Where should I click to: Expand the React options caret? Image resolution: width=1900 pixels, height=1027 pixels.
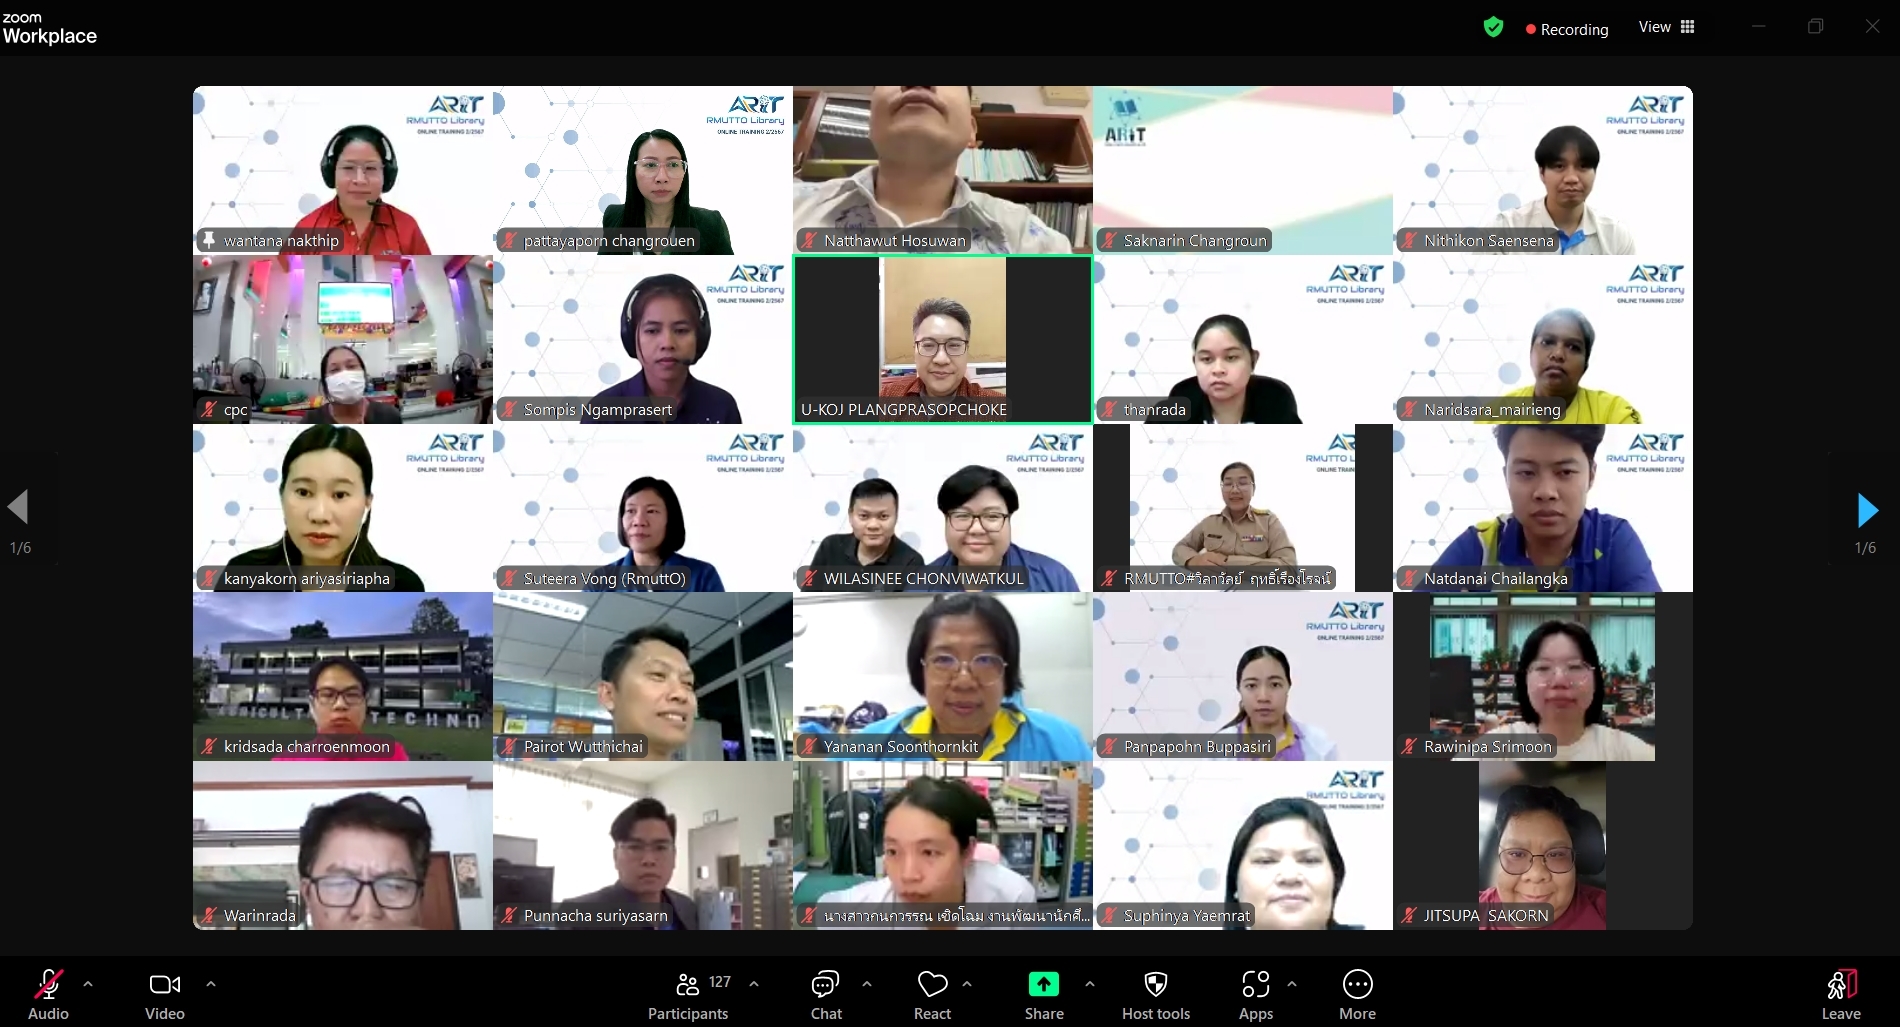pyautogui.click(x=967, y=984)
